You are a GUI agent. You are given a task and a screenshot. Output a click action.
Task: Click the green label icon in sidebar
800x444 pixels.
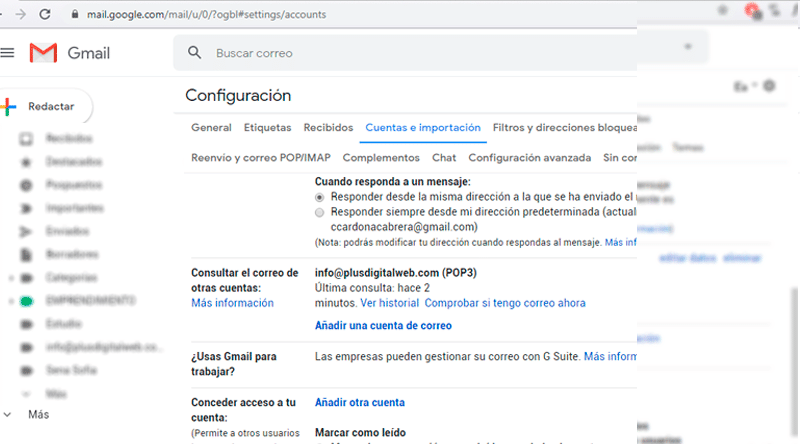26,301
